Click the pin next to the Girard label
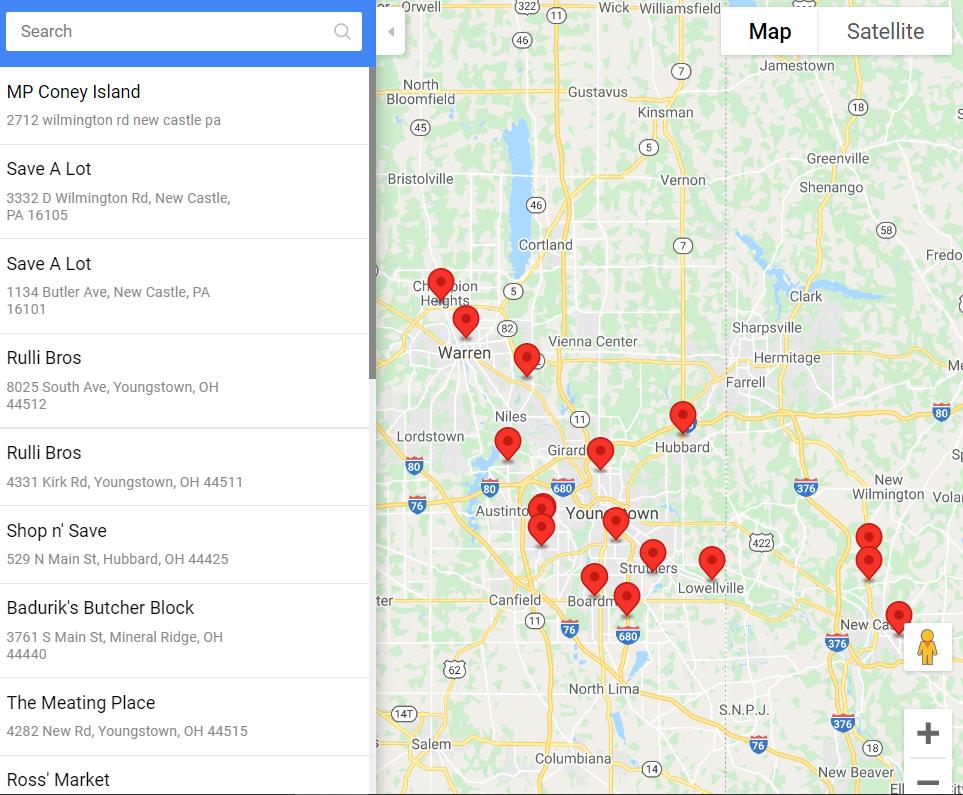Image resolution: width=963 pixels, height=795 pixels. click(x=600, y=453)
